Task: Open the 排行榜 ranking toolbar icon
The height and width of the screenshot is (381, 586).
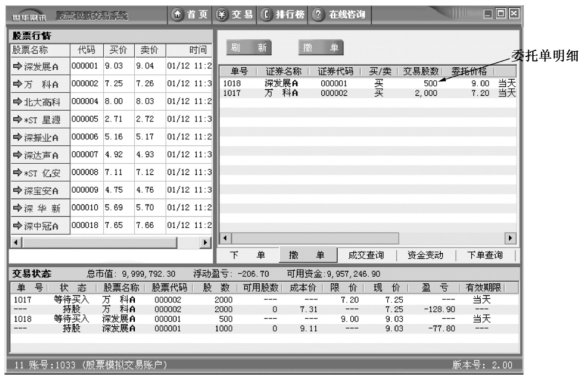Action: point(266,15)
